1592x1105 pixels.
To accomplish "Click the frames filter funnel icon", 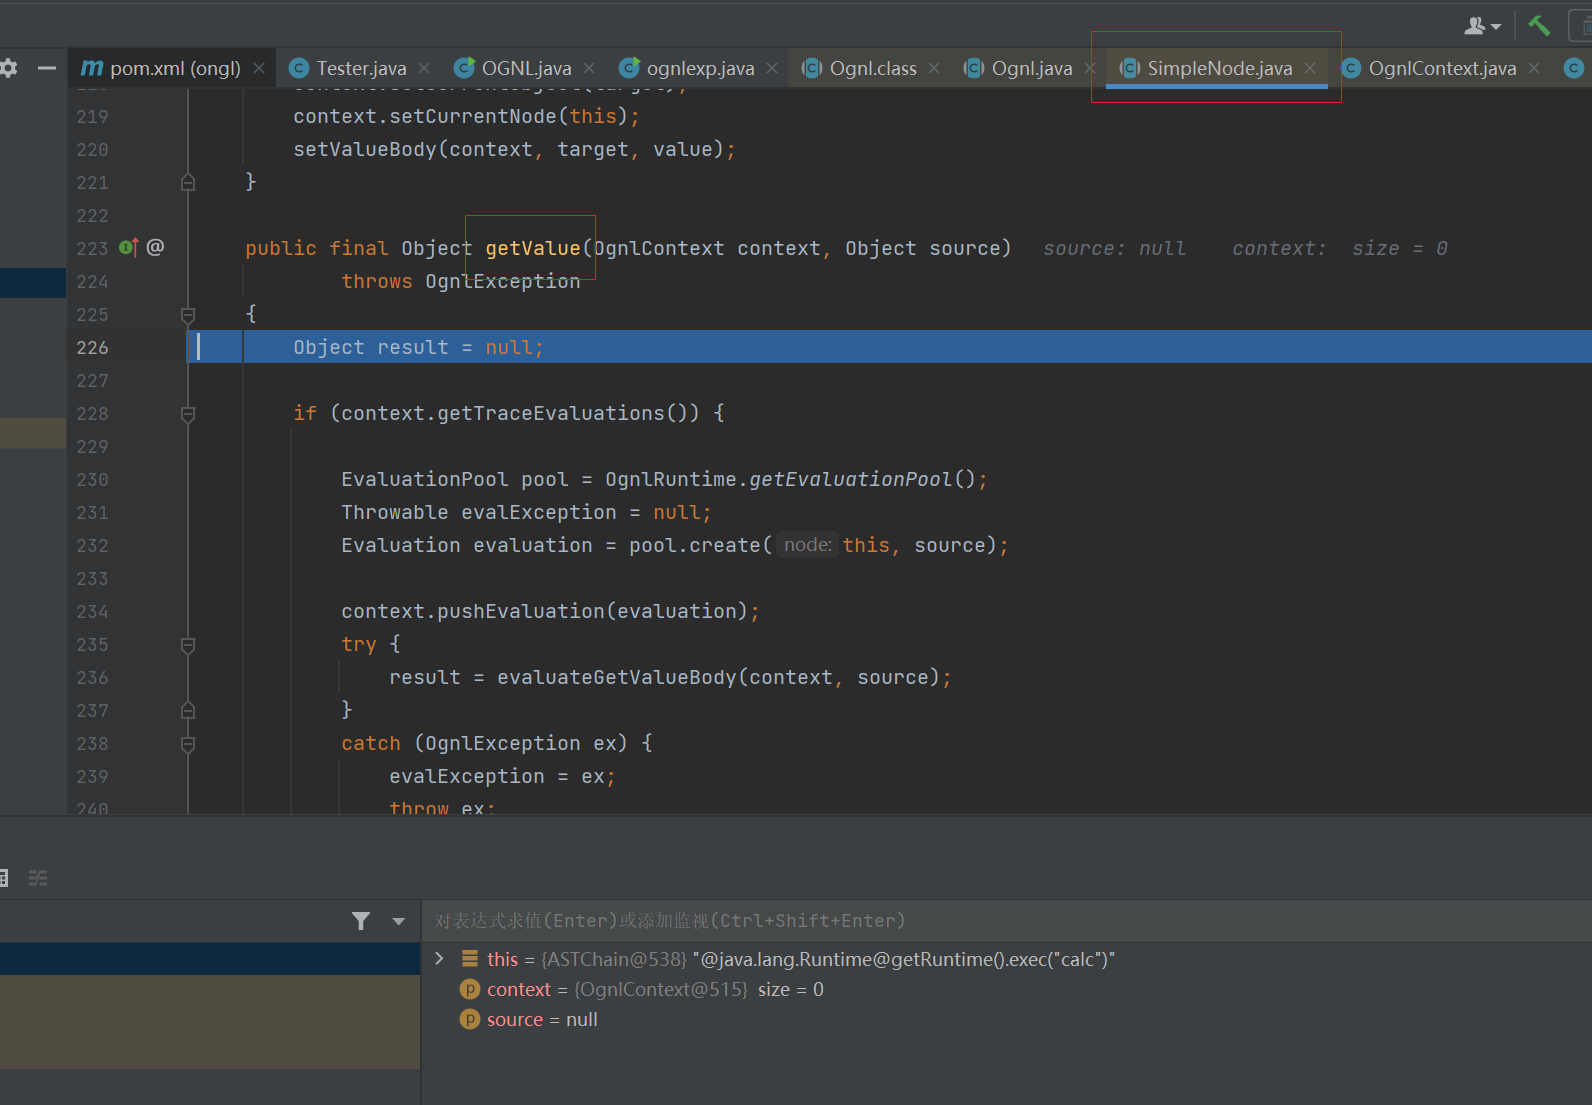I will click(x=361, y=921).
